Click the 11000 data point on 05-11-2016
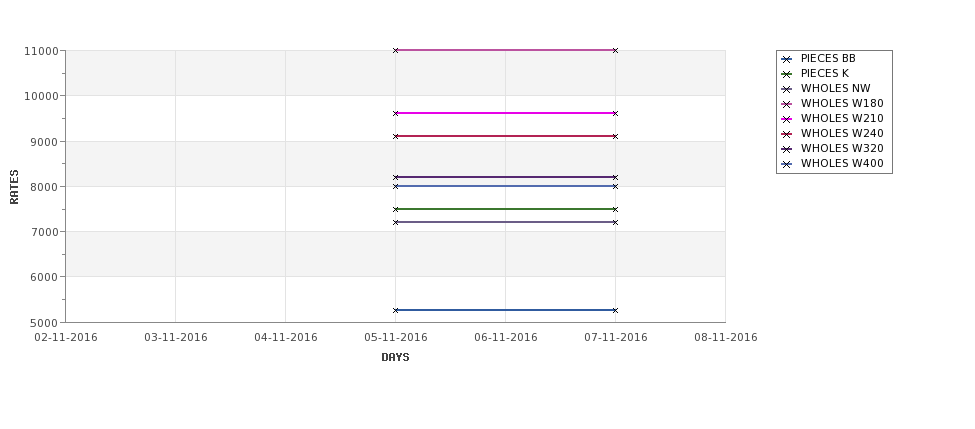This screenshot has width=975, height=429. pyautogui.click(x=395, y=50)
